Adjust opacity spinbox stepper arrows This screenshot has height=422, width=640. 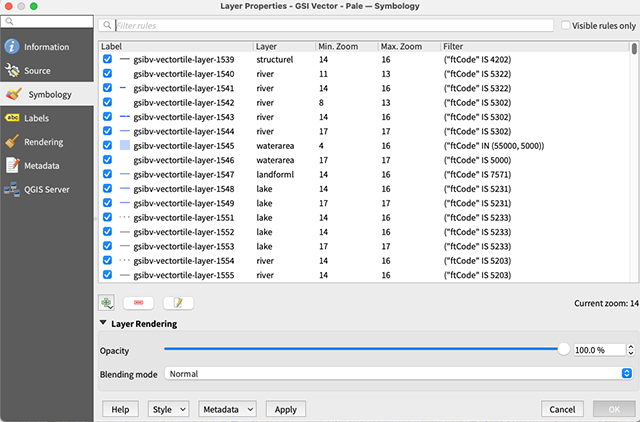coord(631,350)
